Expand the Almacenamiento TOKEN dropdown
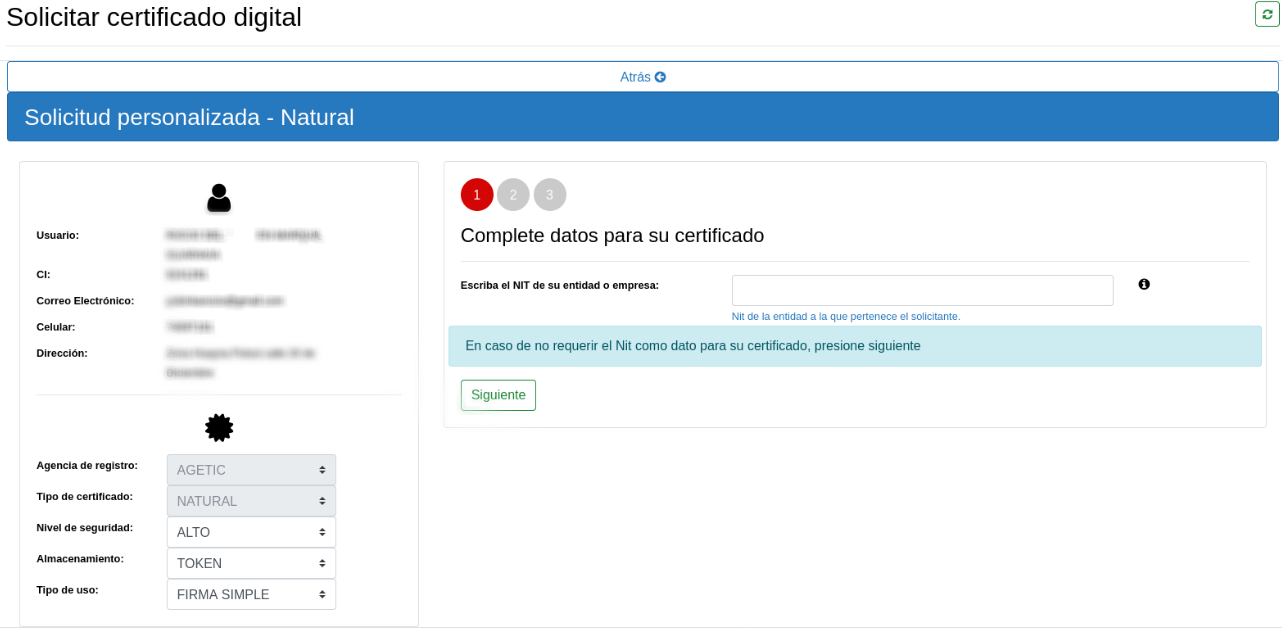Image resolution: width=1282 pixels, height=630 pixels. click(x=251, y=563)
